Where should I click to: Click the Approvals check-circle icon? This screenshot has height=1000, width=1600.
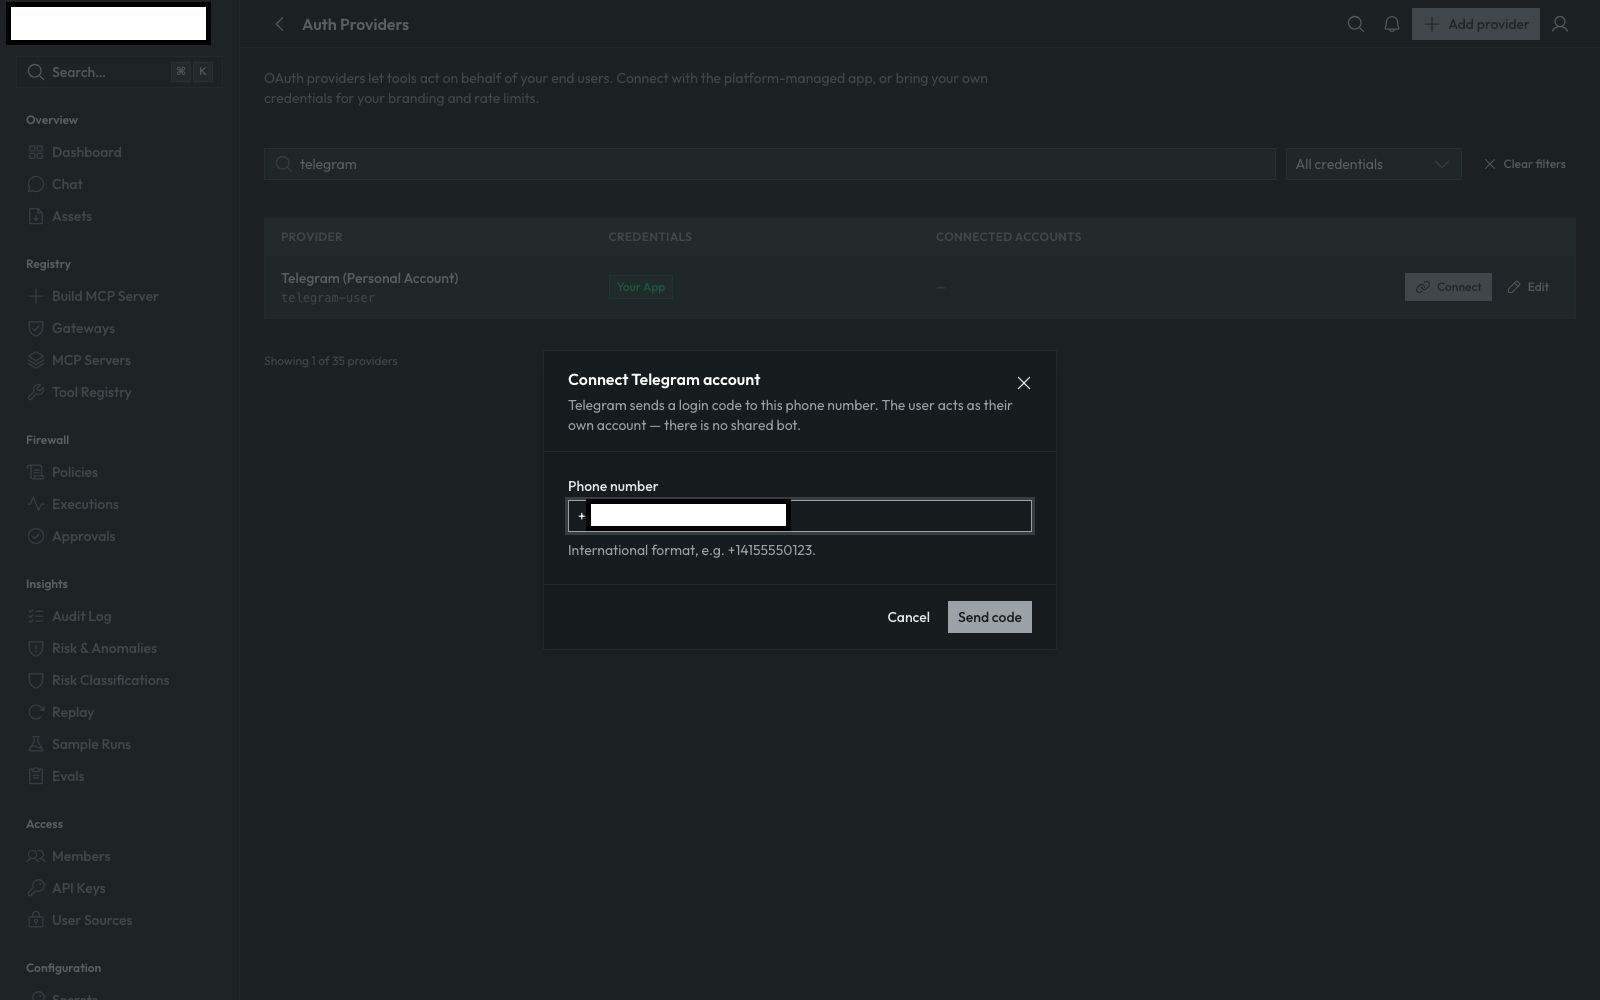click(36, 536)
